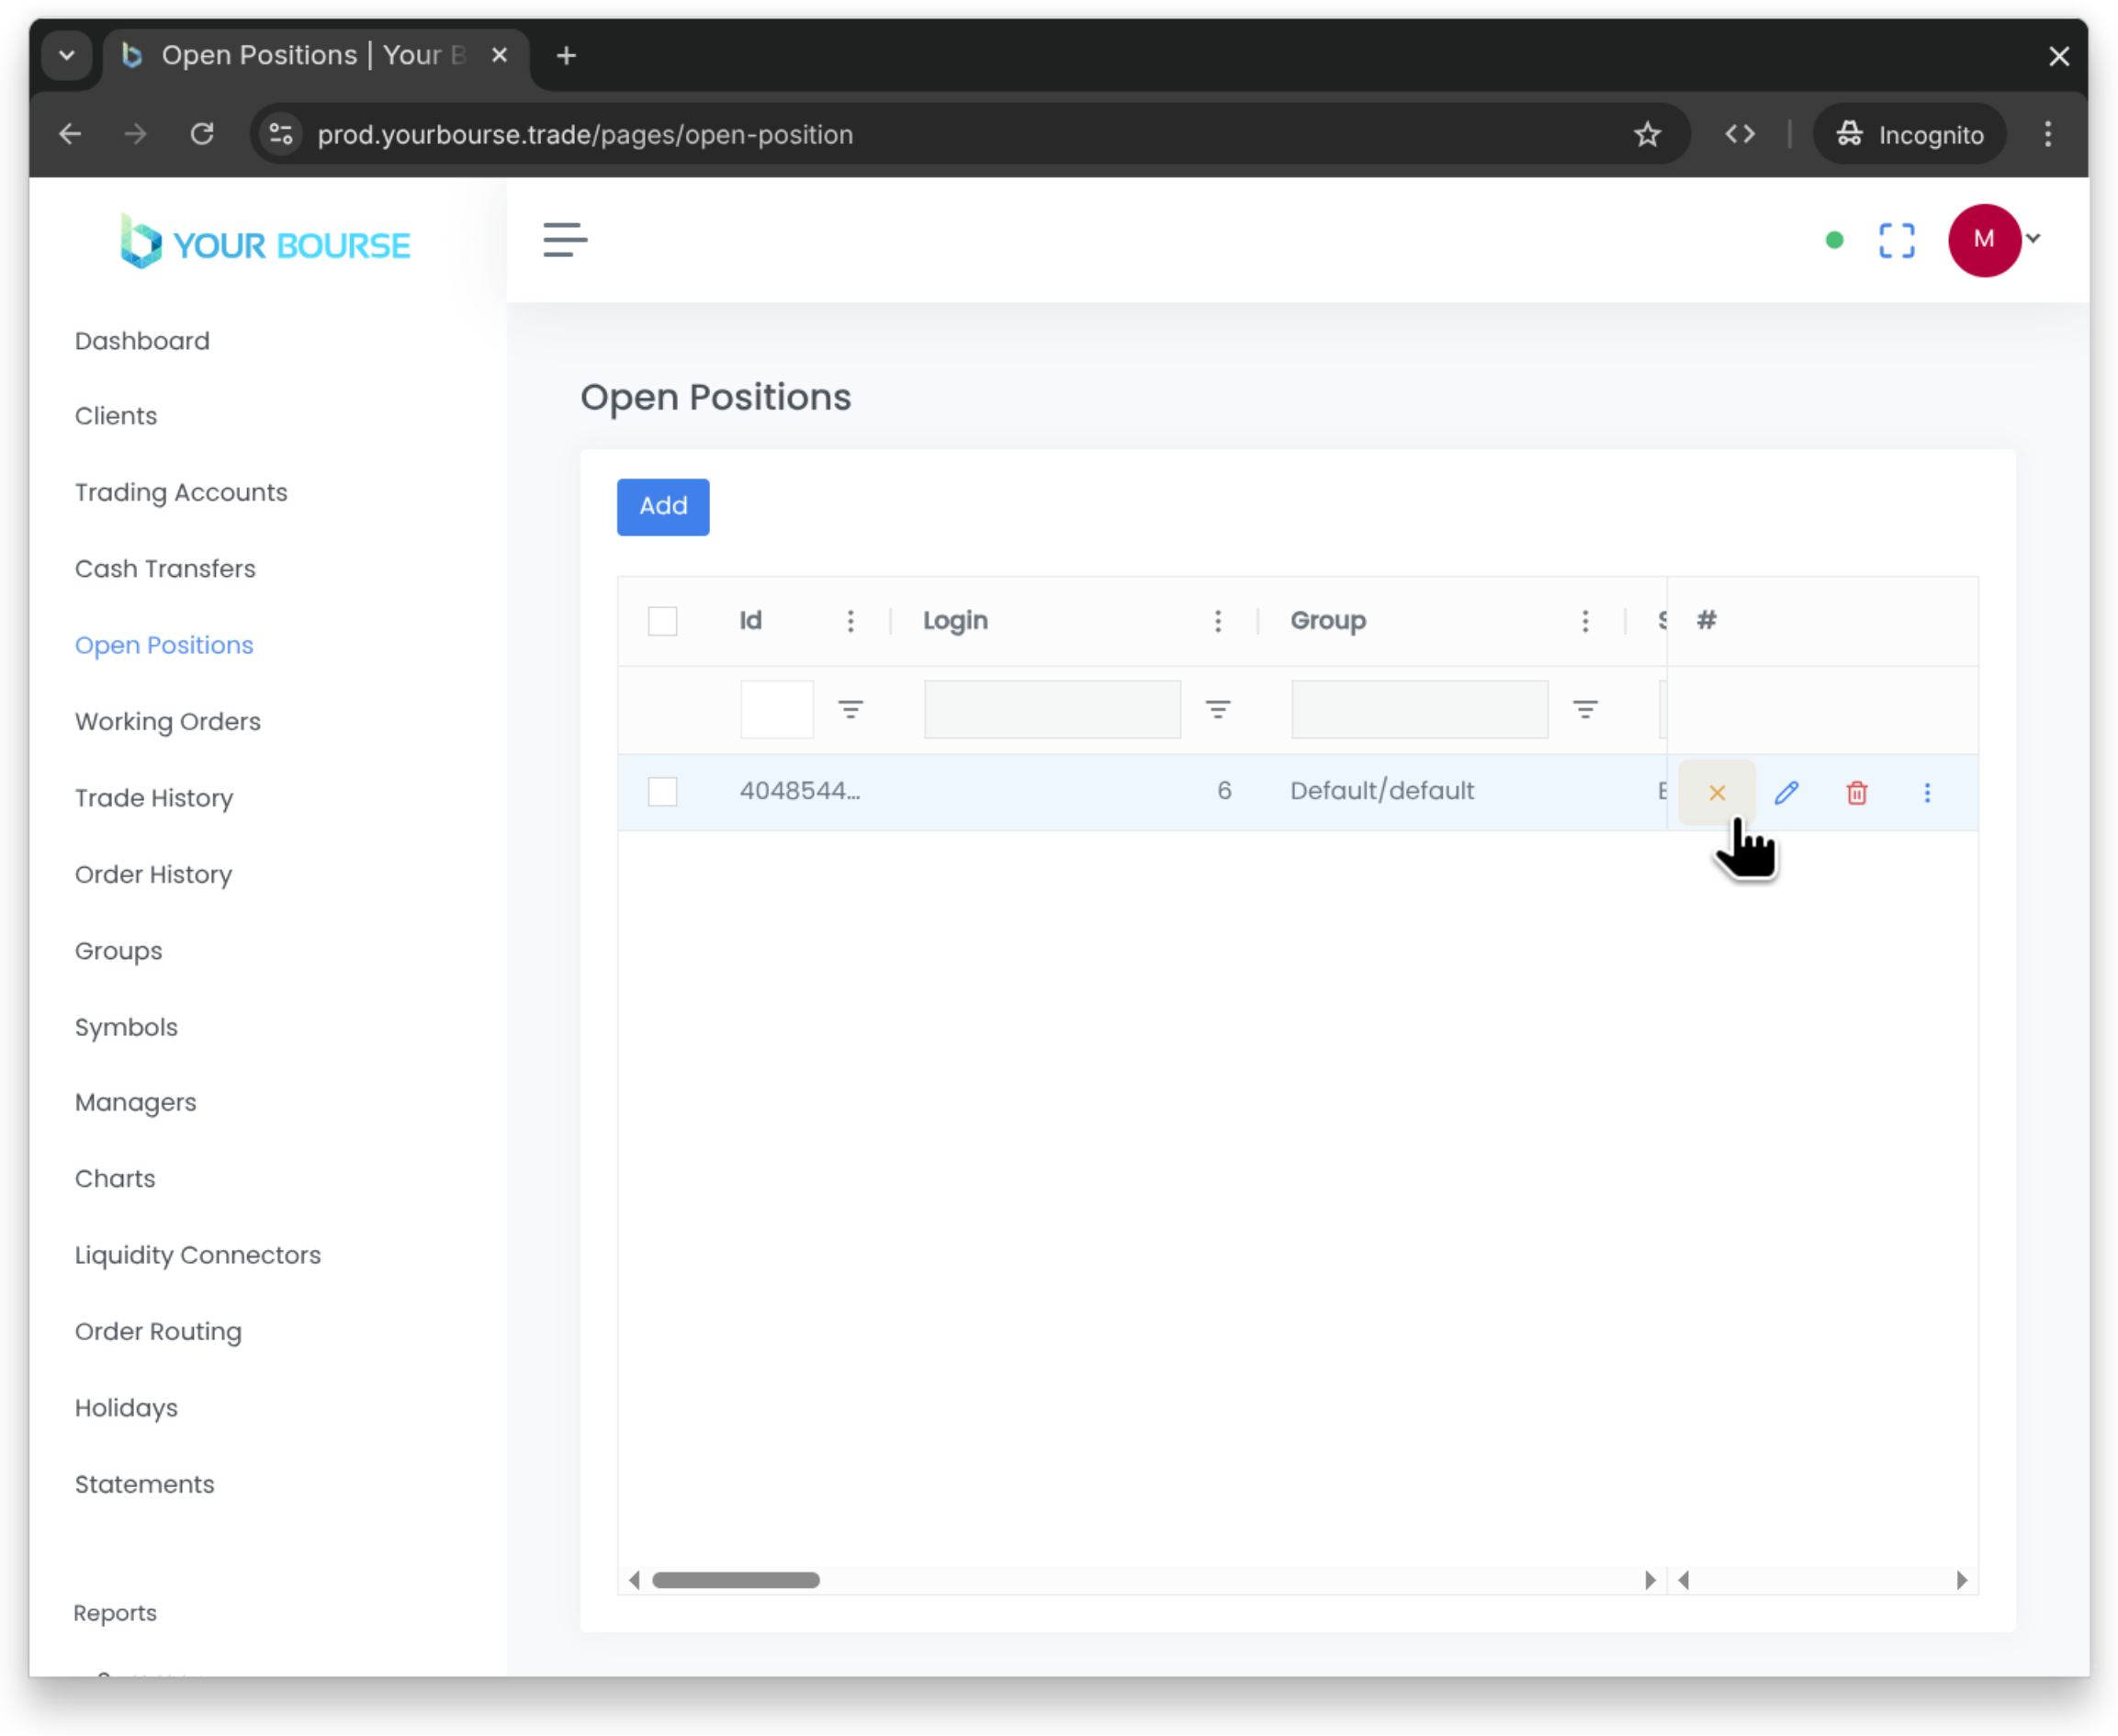Toggle the hamburger sidebar menu icon
The width and height of the screenshot is (2118, 1736).
point(565,240)
